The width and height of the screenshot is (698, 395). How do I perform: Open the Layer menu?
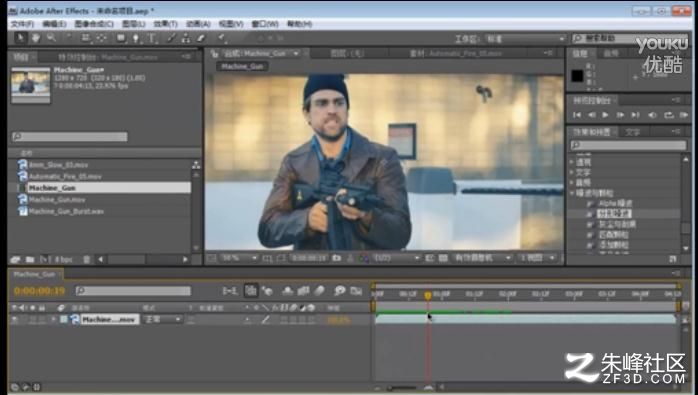coord(134,24)
